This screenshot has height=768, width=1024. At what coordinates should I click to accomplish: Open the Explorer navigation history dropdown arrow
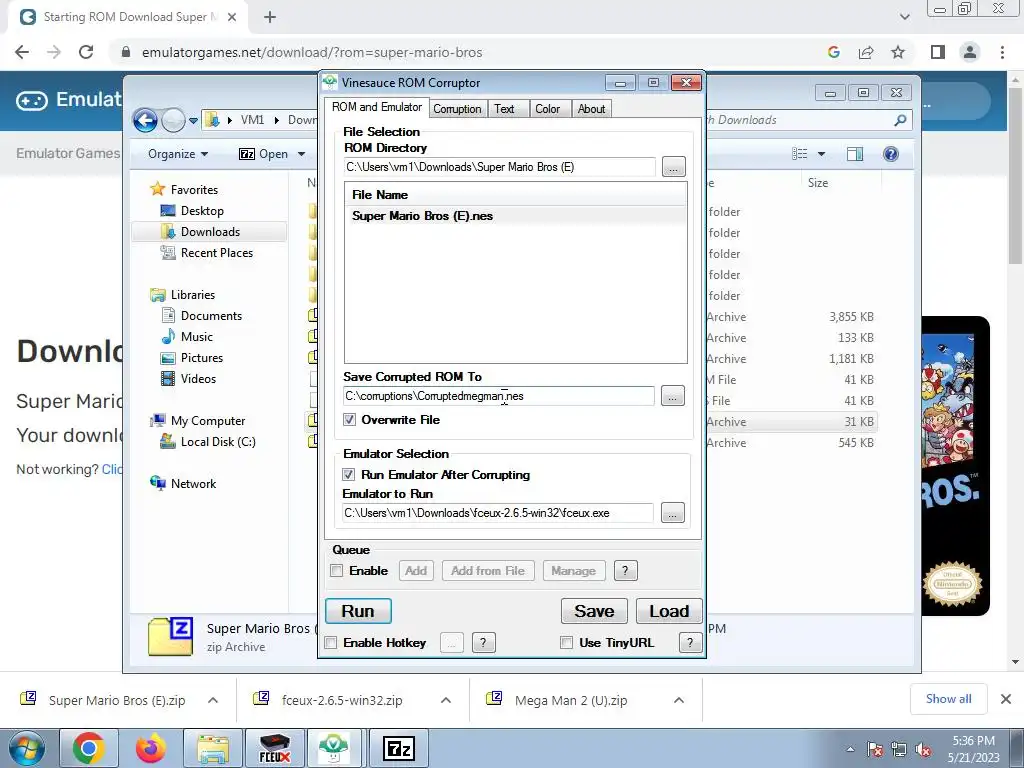point(193,121)
